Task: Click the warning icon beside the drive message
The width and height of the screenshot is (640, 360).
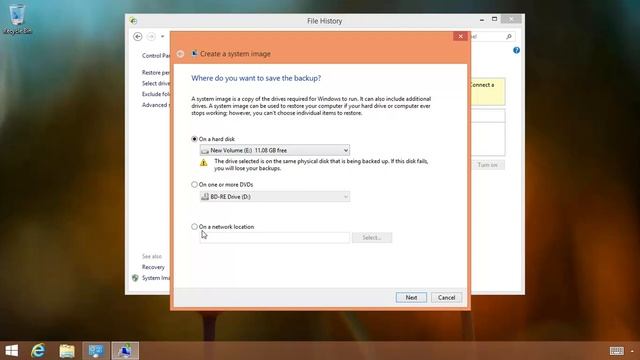Action: click(x=204, y=163)
